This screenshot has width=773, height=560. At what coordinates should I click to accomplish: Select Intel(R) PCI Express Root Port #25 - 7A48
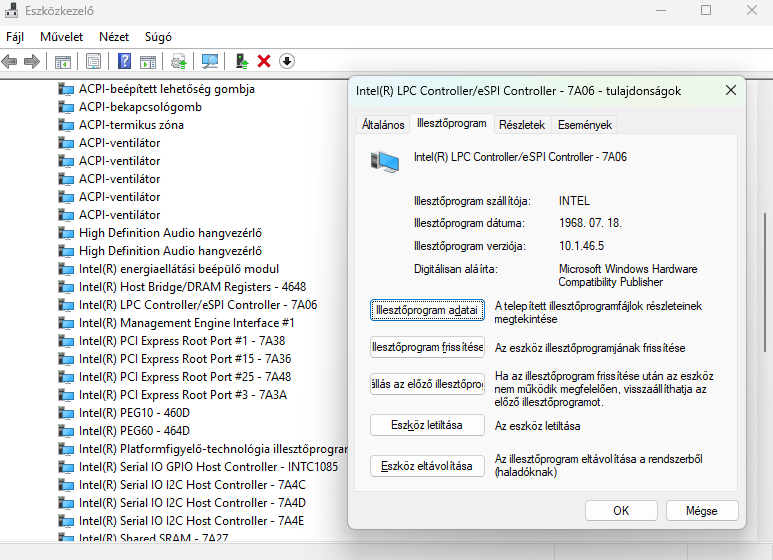185,377
